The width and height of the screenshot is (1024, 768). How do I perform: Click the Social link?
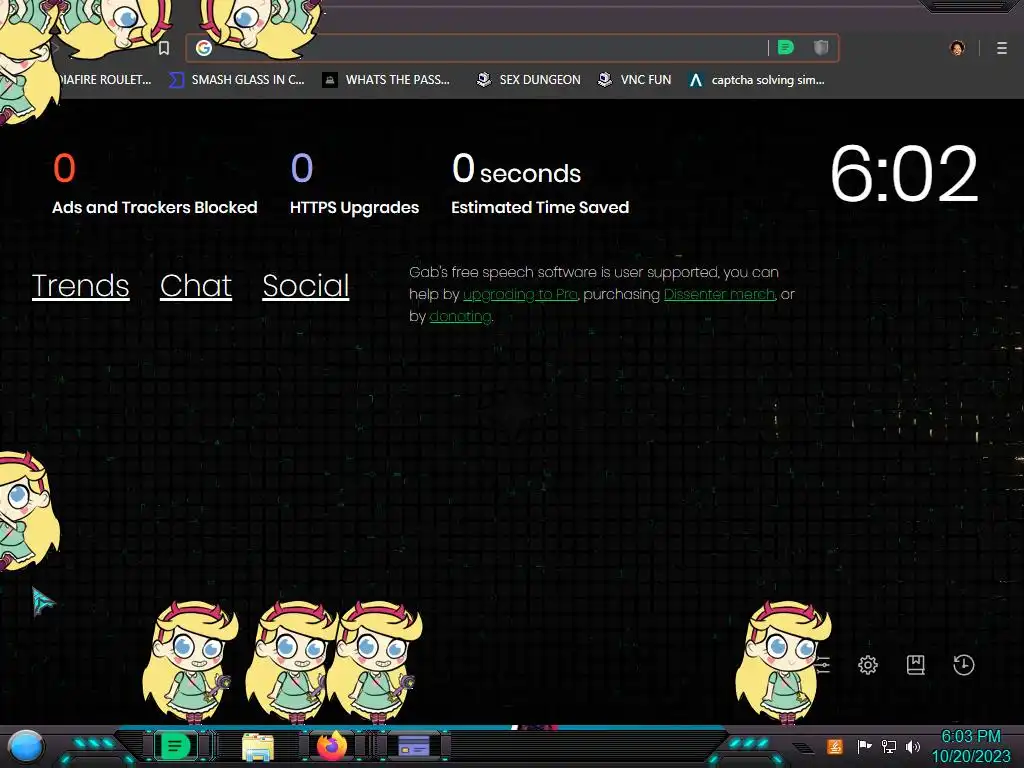pyautogui.click(x=306, y=285)
